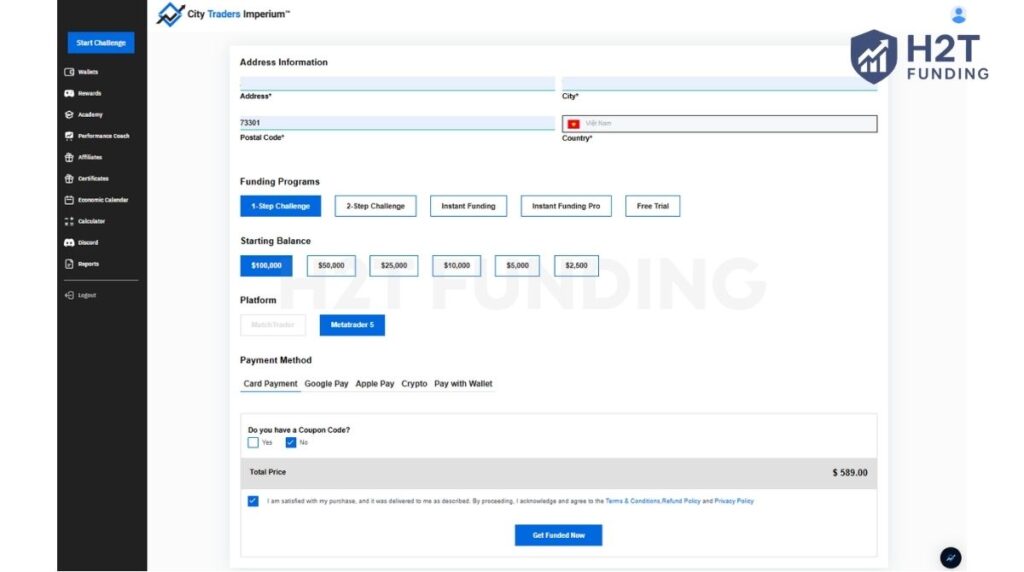Choose the Instant Funding Pro program
The width and height of the screenshot is (1024, 572).
coord(566,206)
